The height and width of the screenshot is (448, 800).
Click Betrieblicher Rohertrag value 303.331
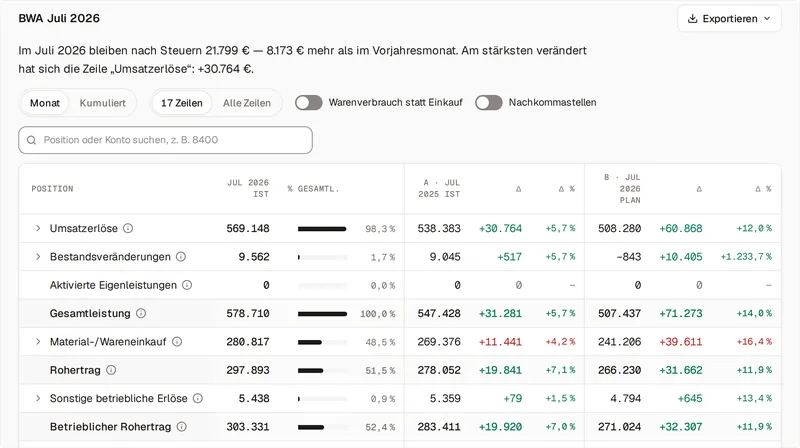[248, 427]
